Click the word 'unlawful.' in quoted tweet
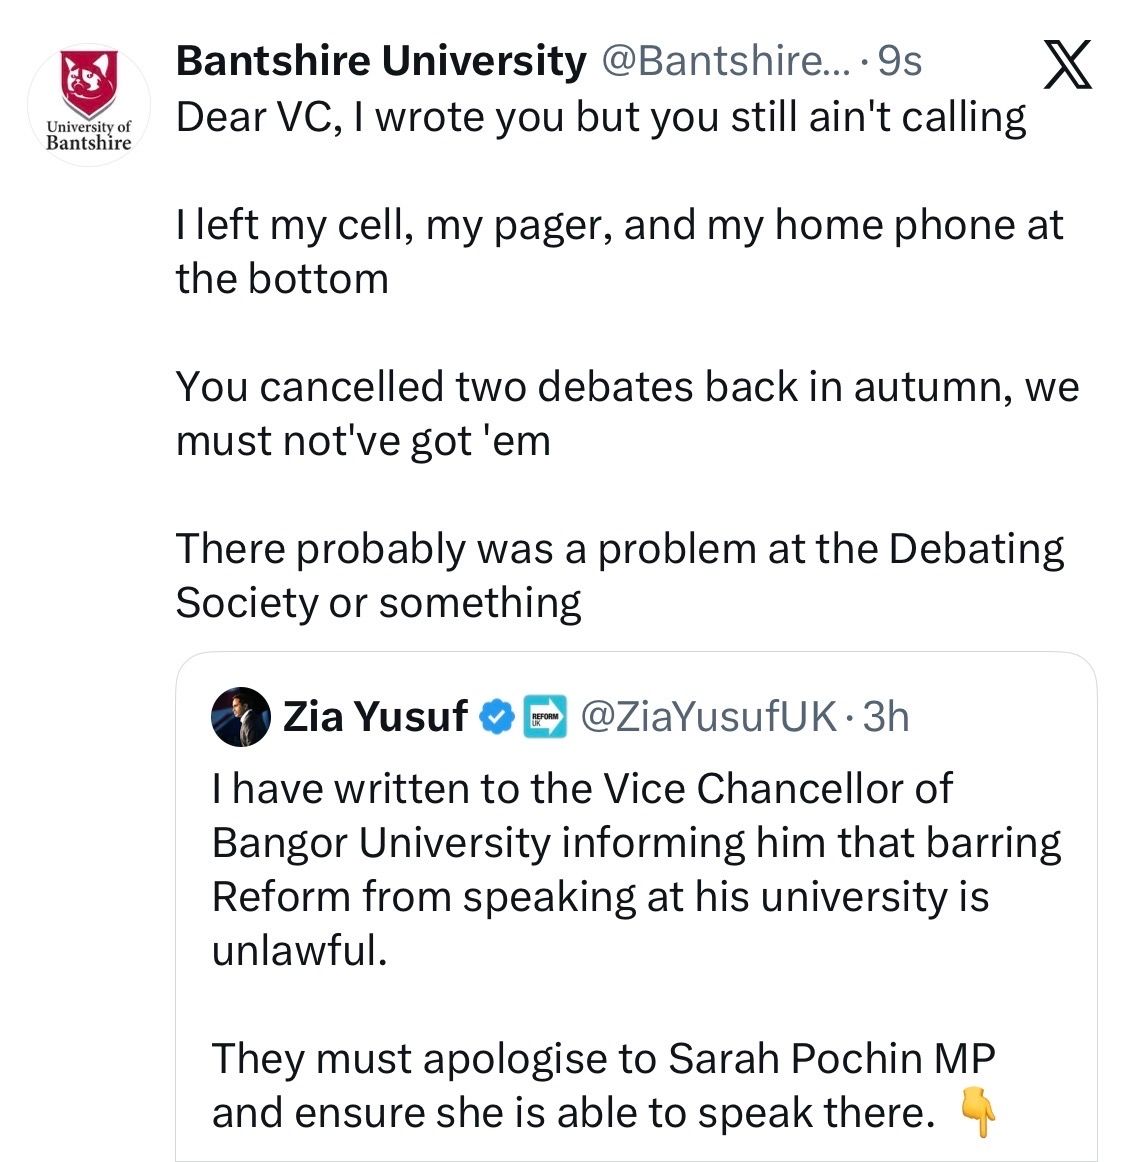The width and height of the screenshot is (1125, 1162). tap(299, 950)
